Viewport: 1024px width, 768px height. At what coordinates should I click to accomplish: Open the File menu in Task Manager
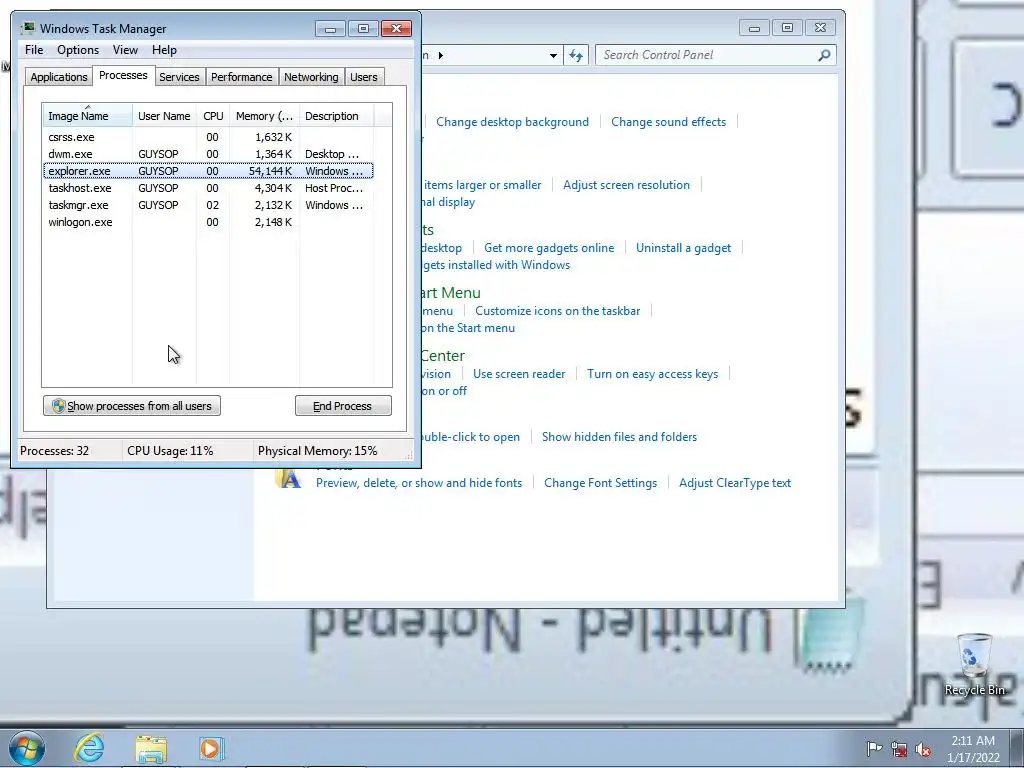tap(34, 50)
